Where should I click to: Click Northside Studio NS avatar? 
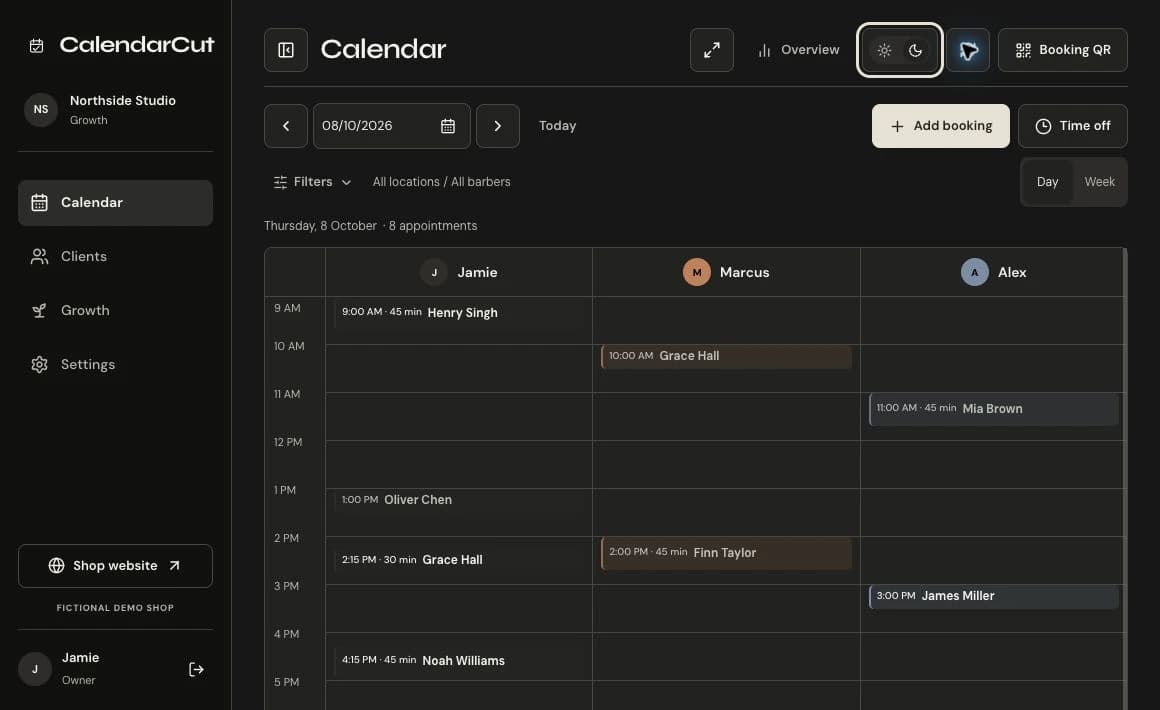click(x=41, y=109)
